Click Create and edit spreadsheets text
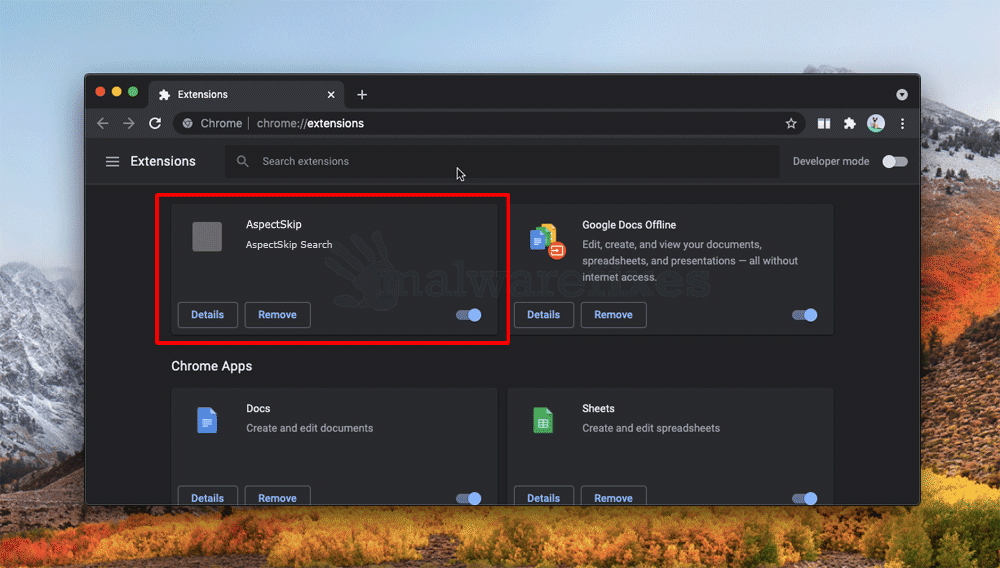1000x568 pixels. click(651, 428)
